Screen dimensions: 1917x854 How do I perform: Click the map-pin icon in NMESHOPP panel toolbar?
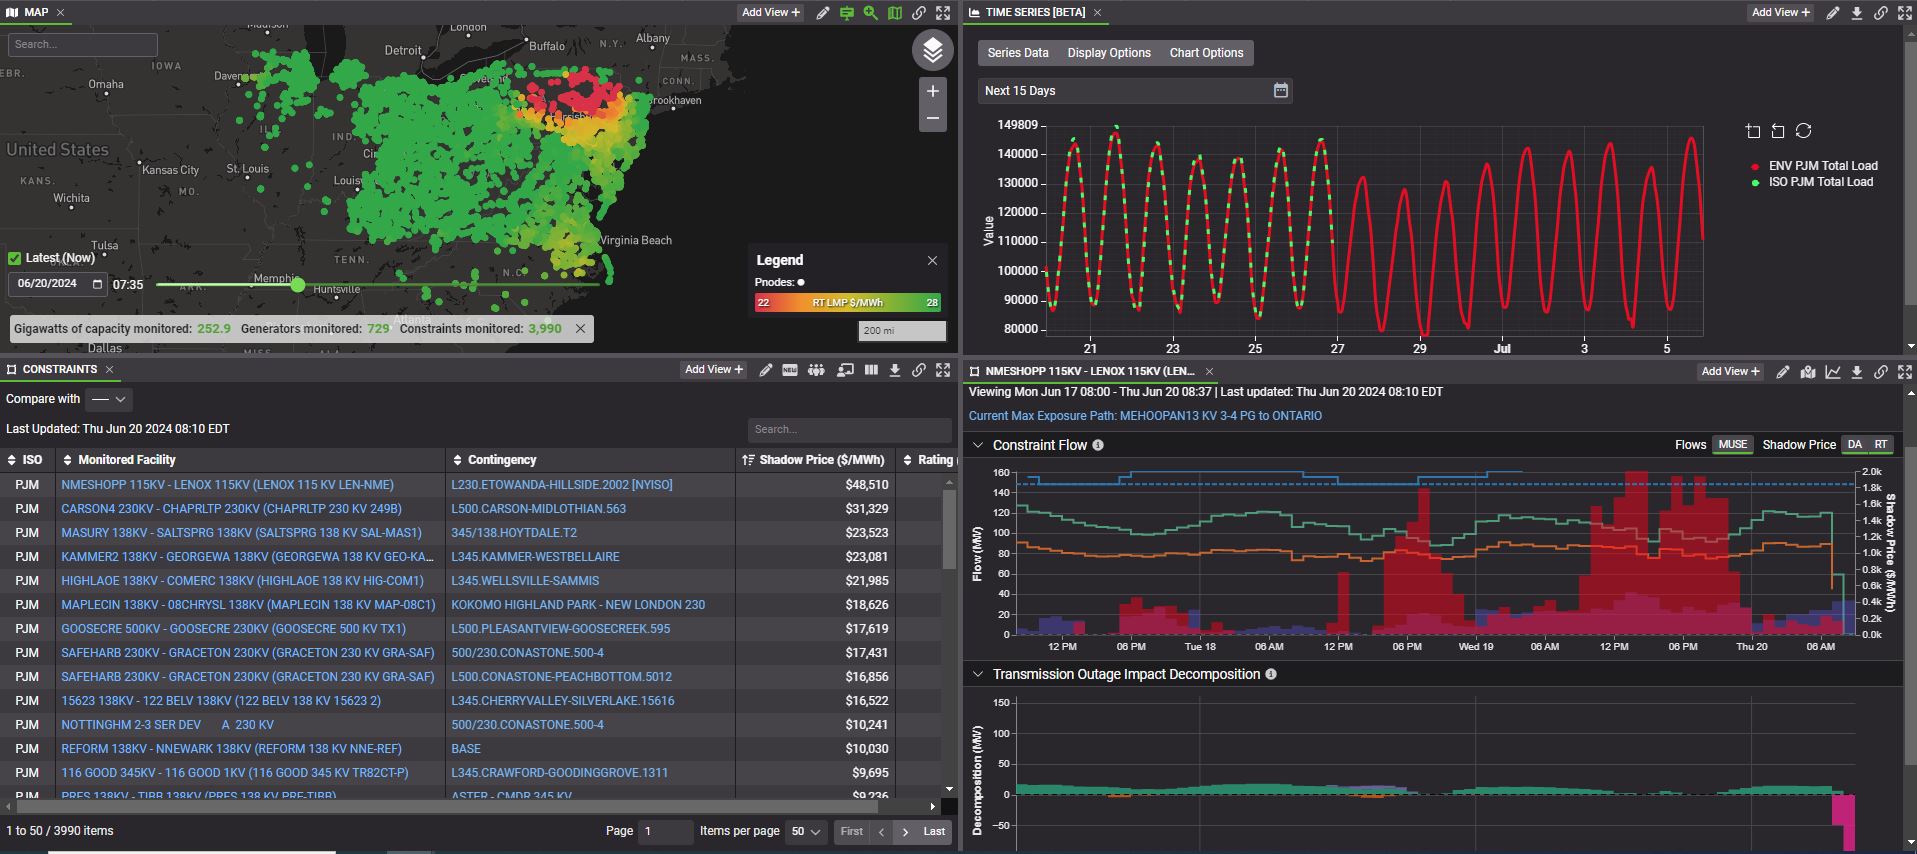pyautogui.click(x=1808, y=372)
